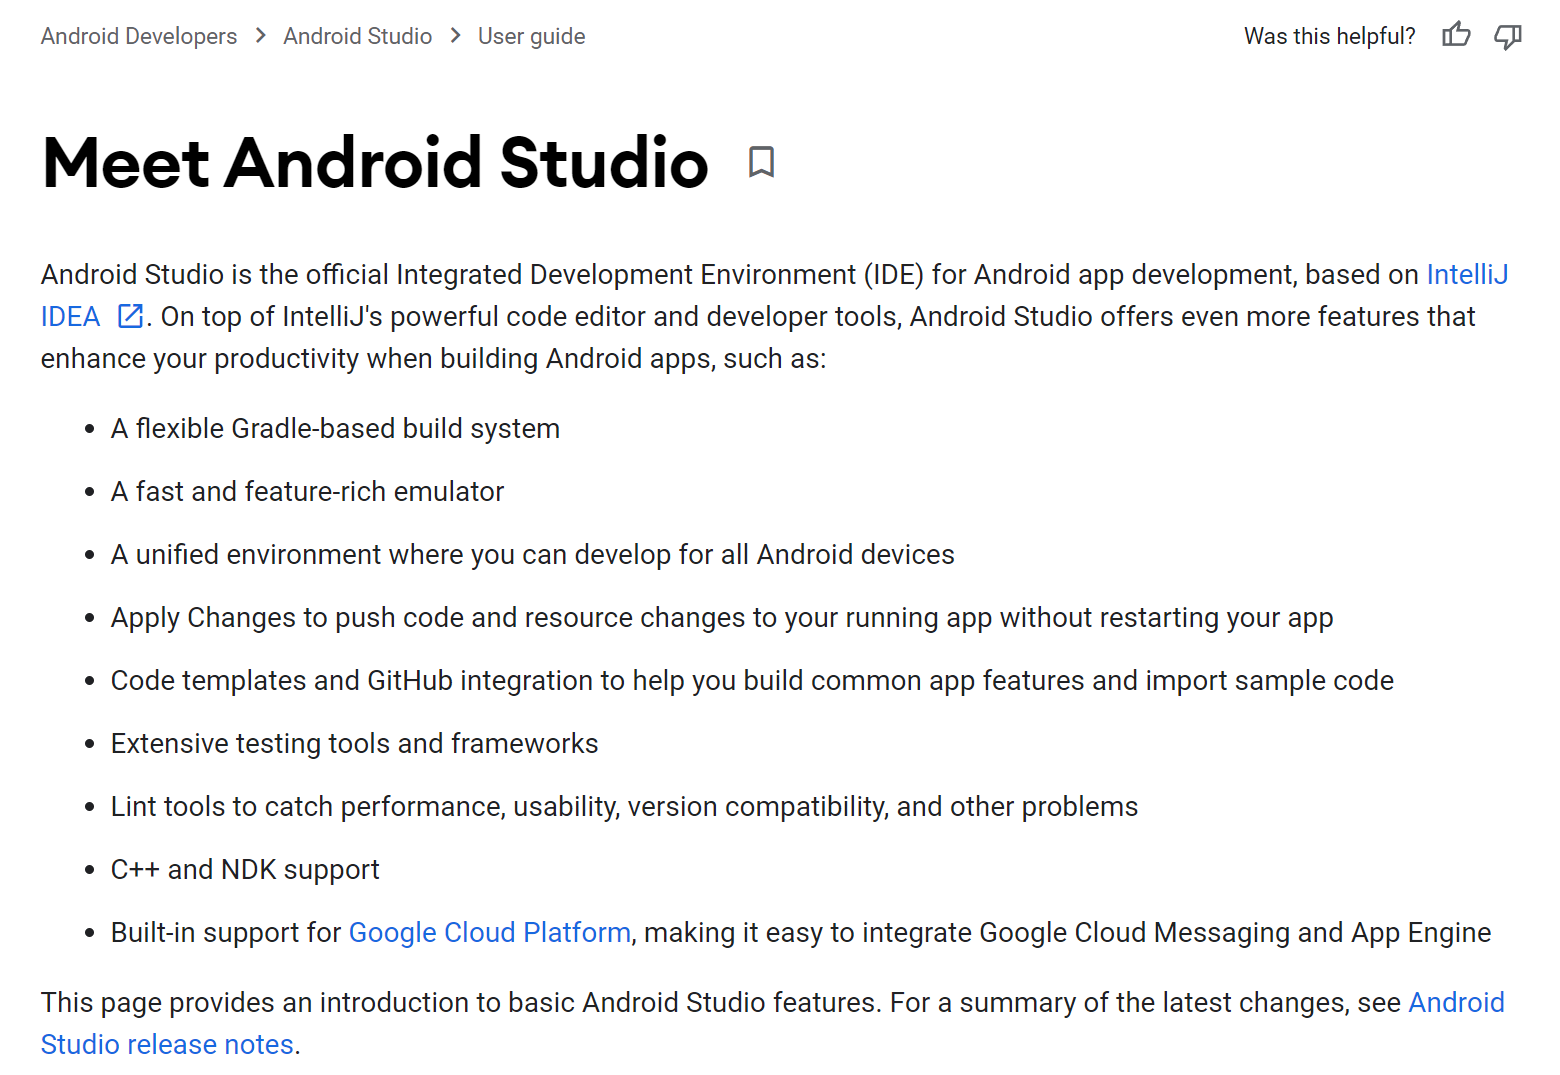Image resolution: width=1560 pixels, height=1075 pixels.
Task: Click 'Extensive testing tools and frameworks' bullet
Action: click(355, 743)
